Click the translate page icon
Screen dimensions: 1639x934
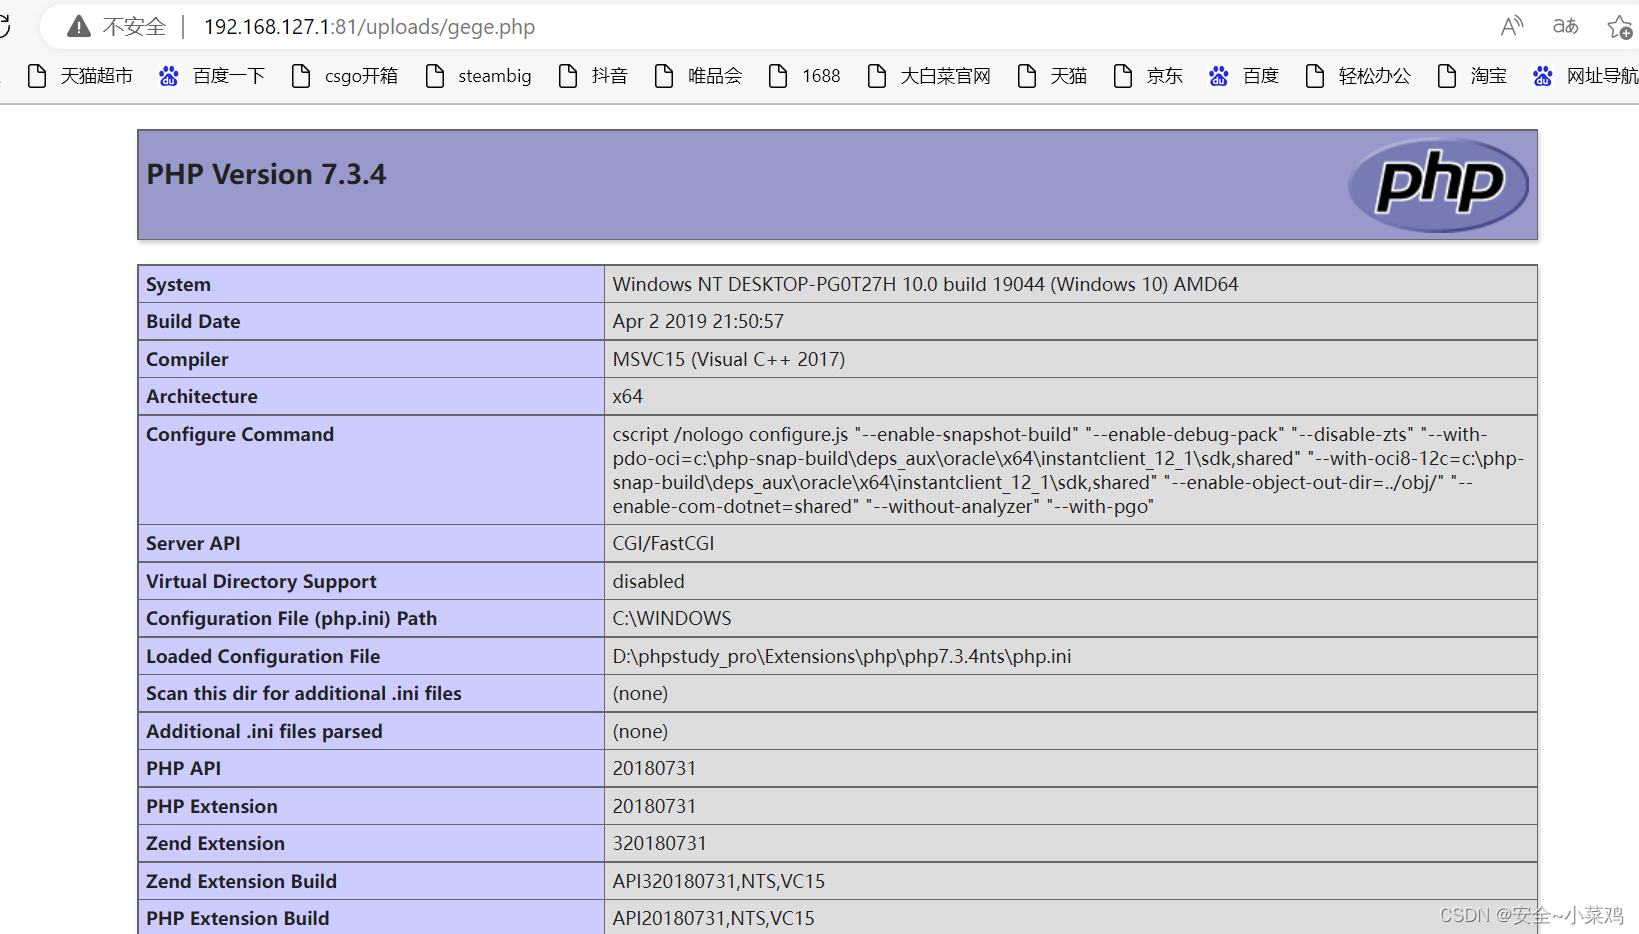tap(1565, 26)
